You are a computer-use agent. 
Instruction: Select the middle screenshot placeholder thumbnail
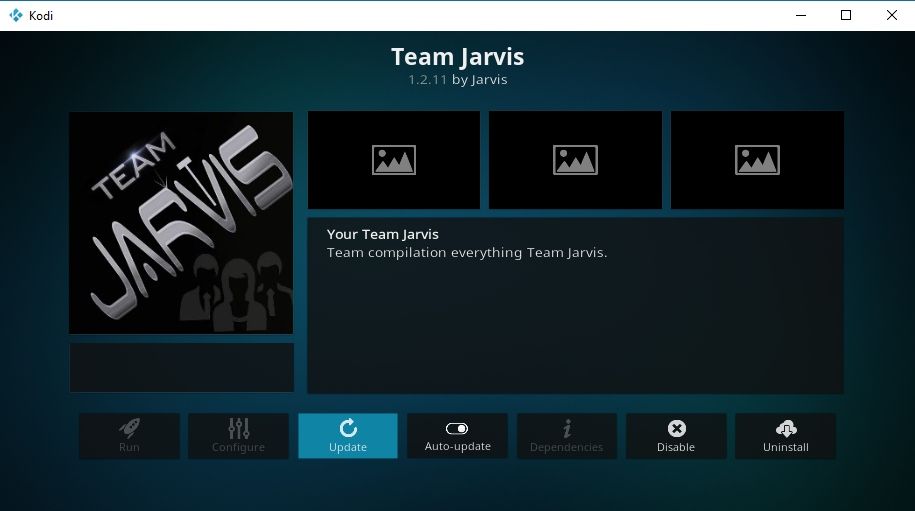pos(575,160)
